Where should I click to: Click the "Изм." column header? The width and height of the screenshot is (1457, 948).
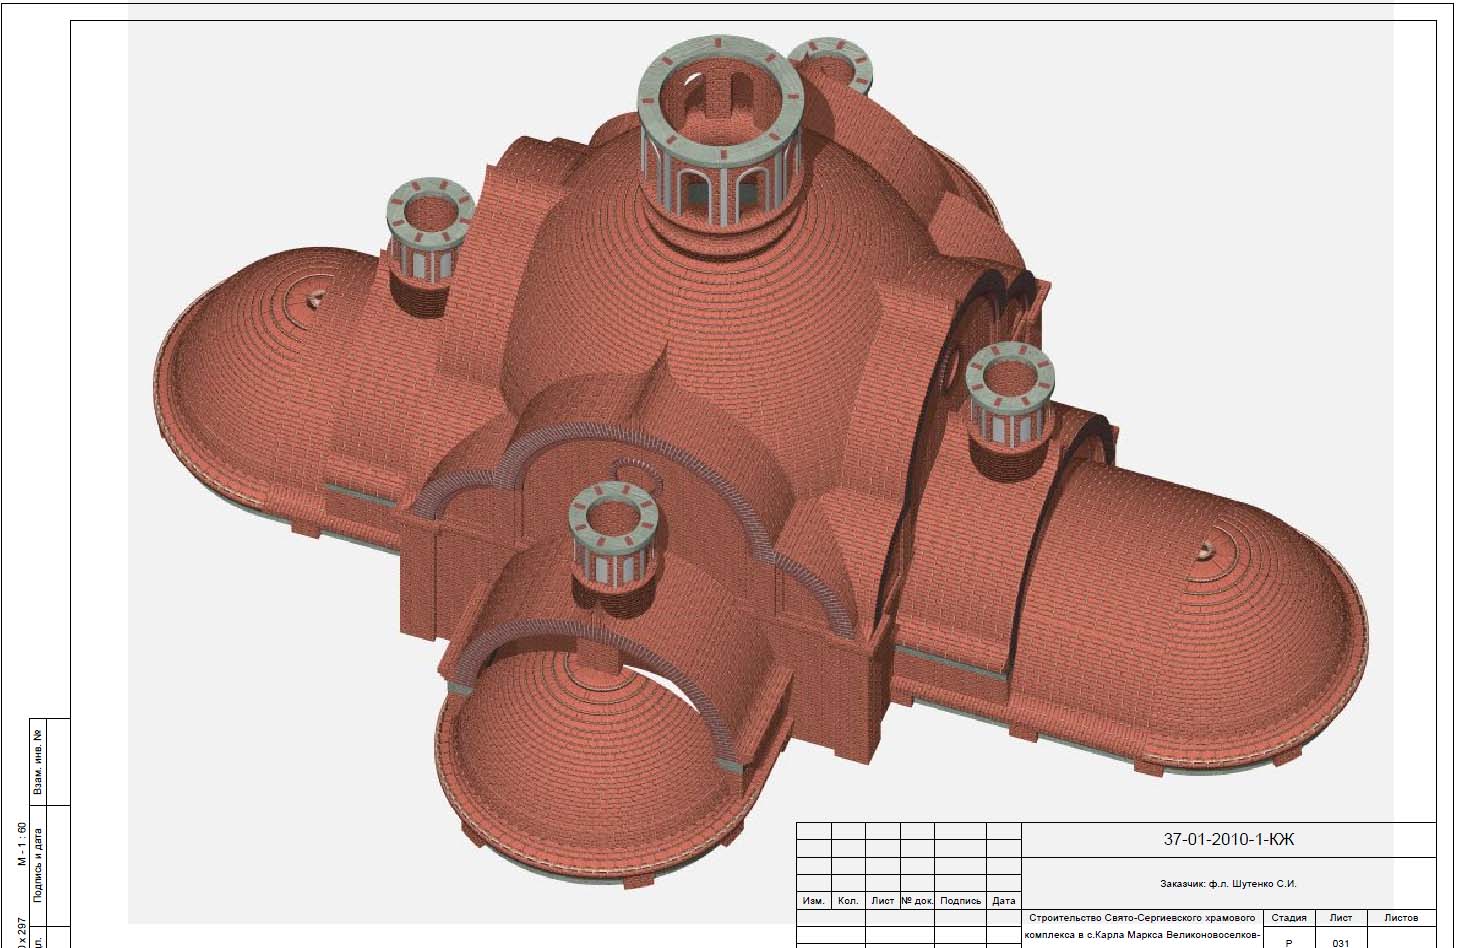click(814, 901)
